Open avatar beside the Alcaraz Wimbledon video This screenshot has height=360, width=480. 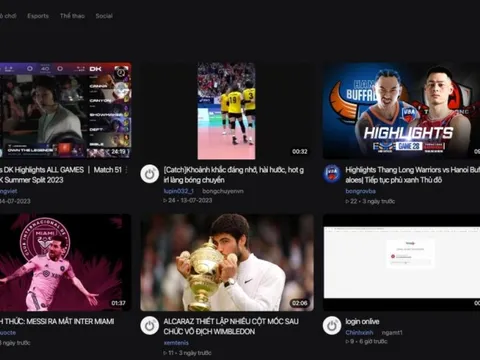coord(150,325)
